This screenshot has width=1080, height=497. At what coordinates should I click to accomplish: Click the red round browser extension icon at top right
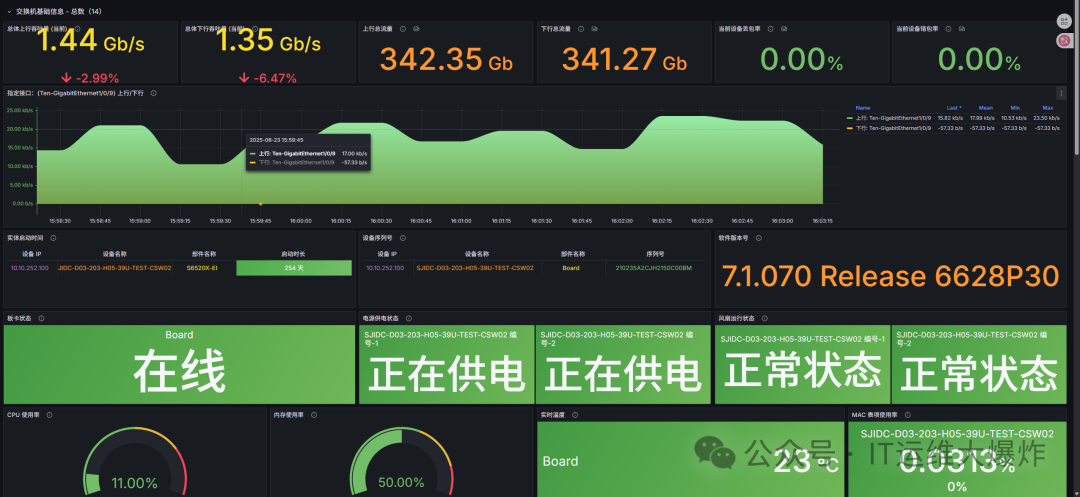point(1063,41)
